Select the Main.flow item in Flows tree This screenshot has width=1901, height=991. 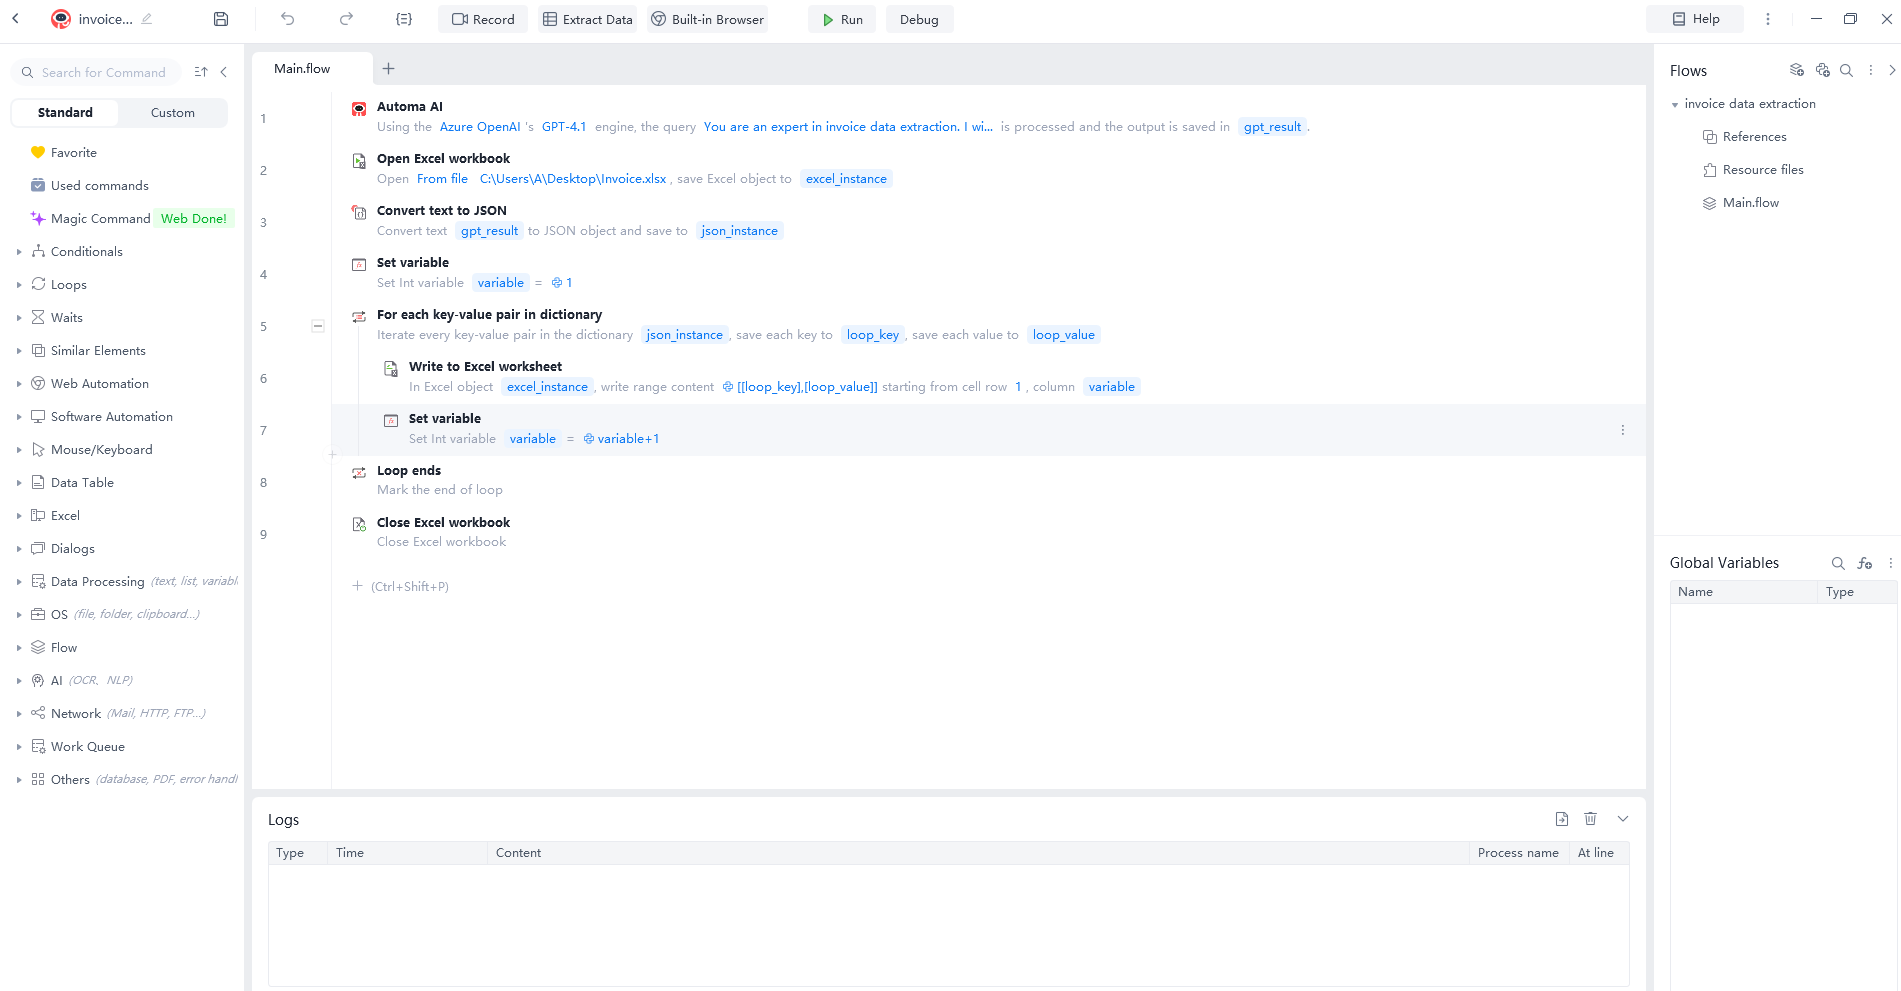tap(1751, 202)
